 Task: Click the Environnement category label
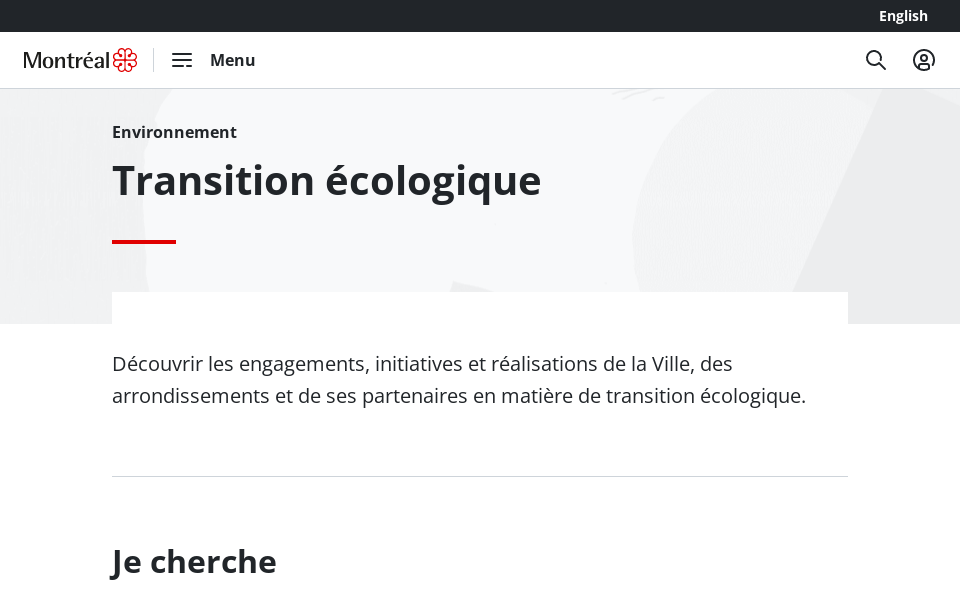(x=174, y=132)
